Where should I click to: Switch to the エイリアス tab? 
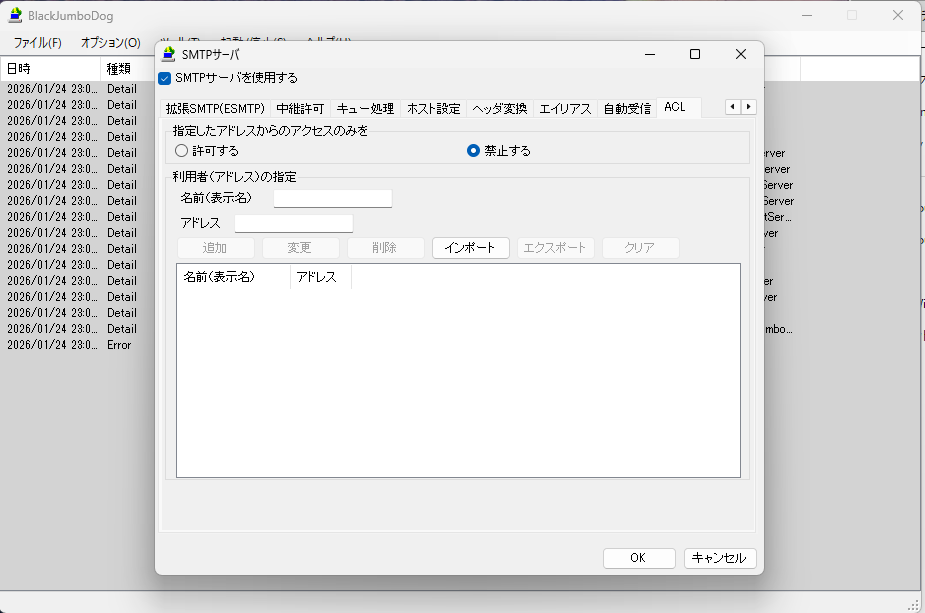tap(565, 108)
